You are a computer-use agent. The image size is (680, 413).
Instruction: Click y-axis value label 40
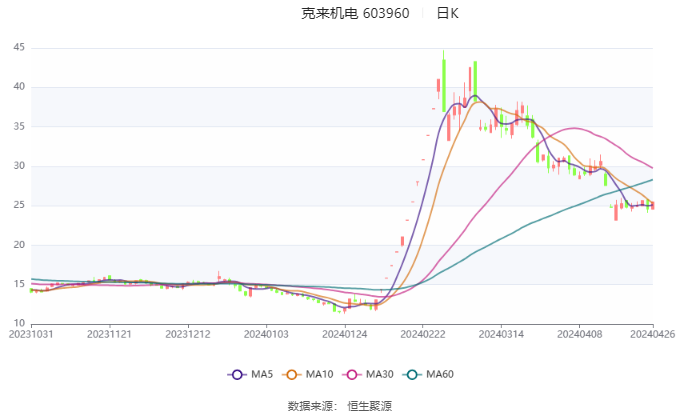19,87
